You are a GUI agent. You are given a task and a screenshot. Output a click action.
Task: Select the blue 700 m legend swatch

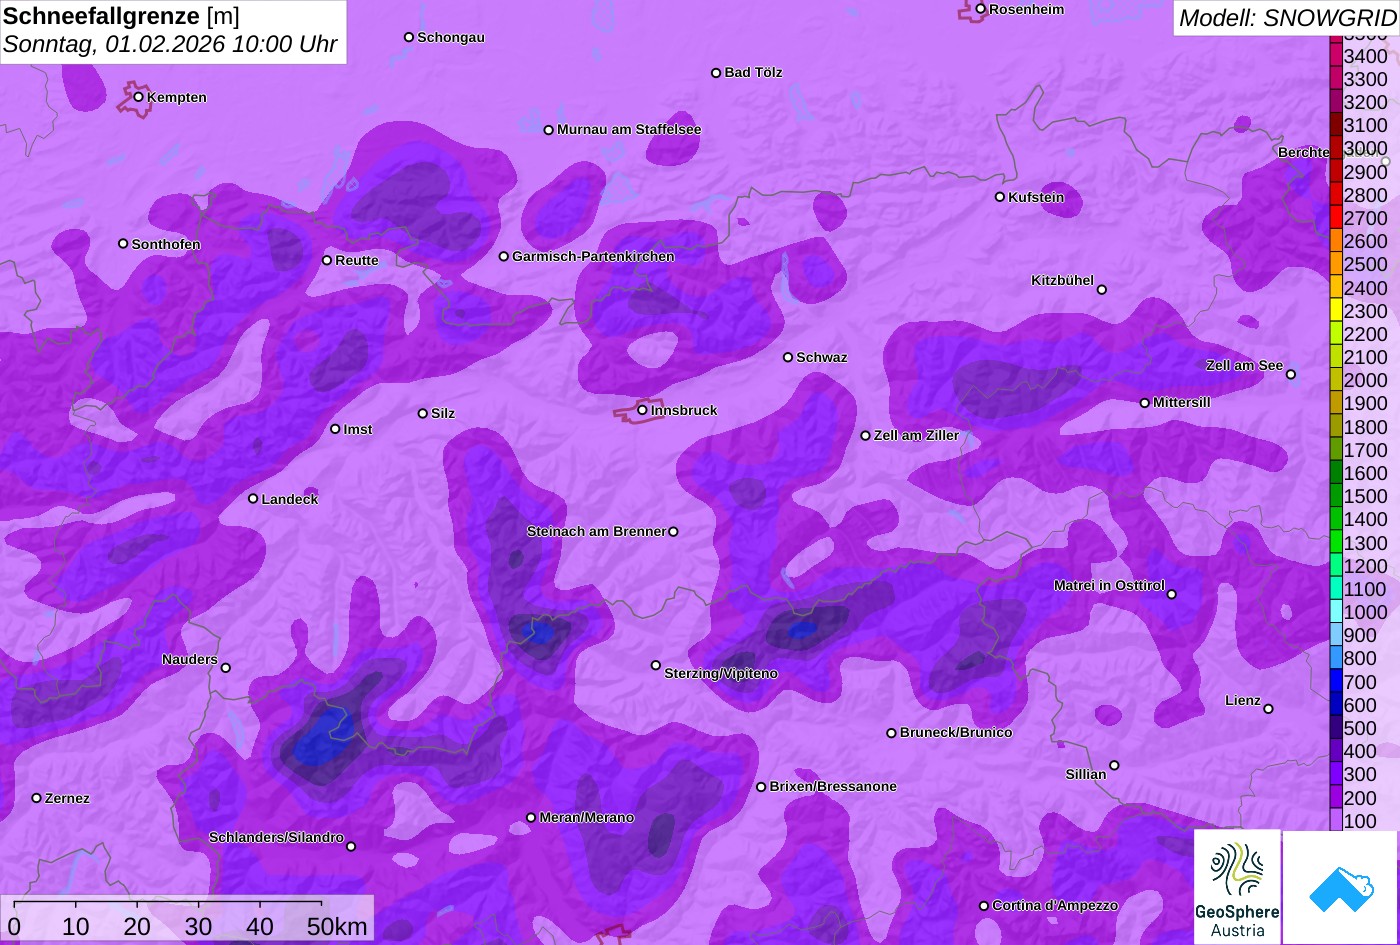[x=1336, y=681]
